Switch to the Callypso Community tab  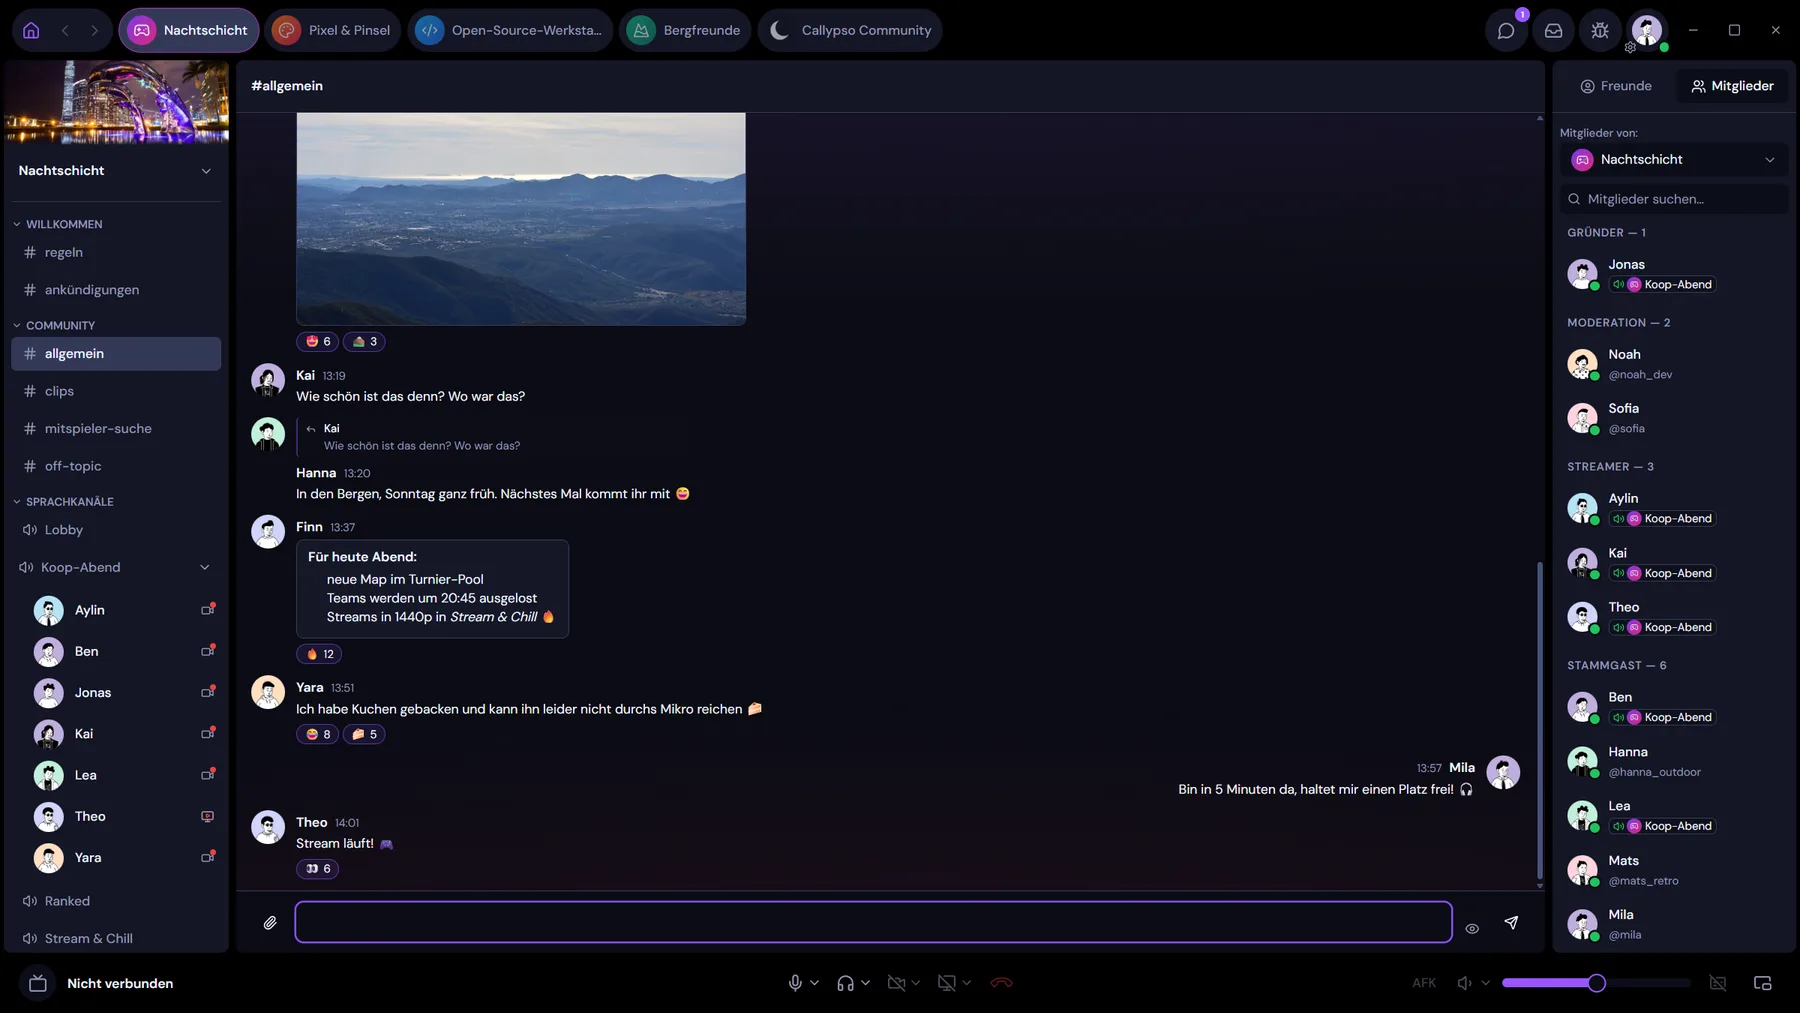[x=850, y=30]
